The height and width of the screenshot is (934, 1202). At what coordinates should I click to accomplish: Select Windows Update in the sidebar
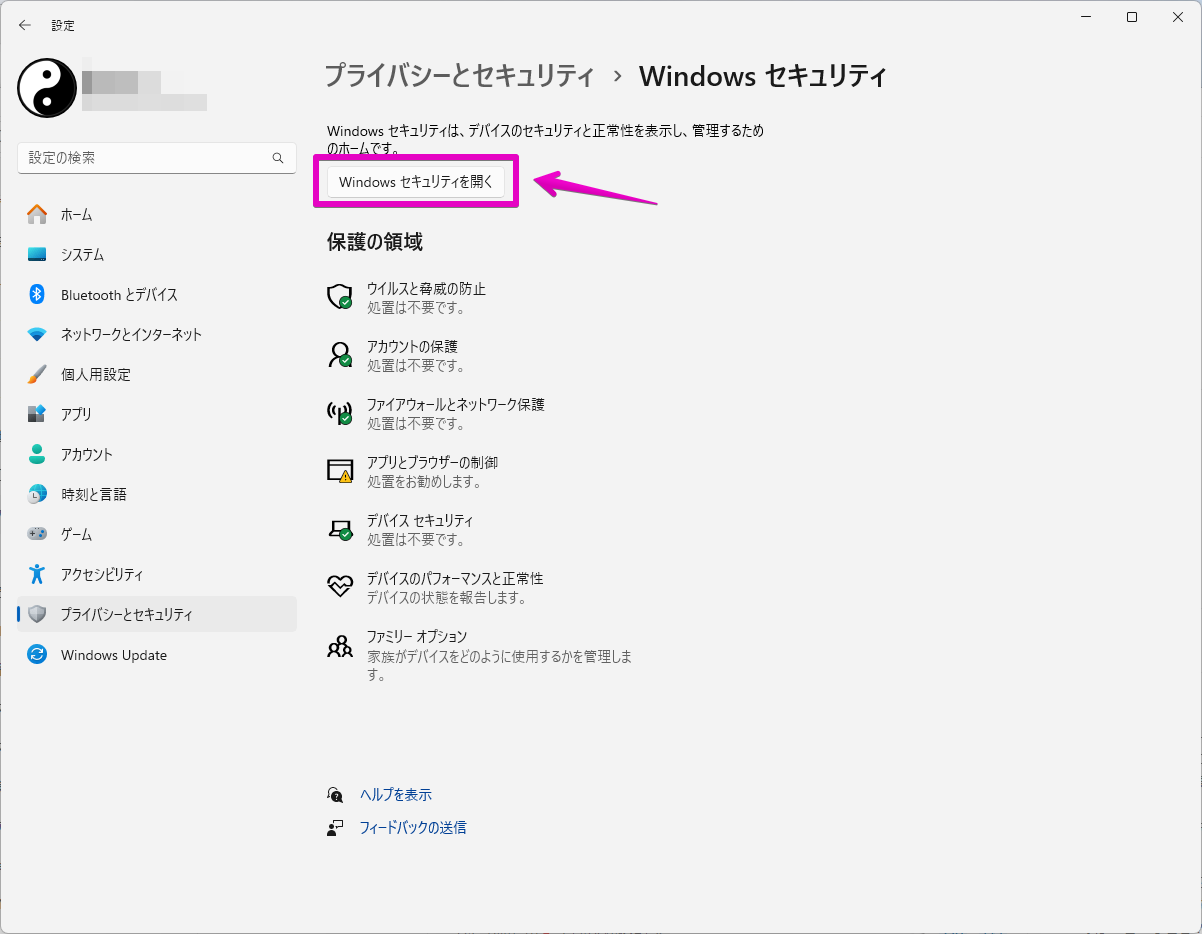[x=113, y=655]
